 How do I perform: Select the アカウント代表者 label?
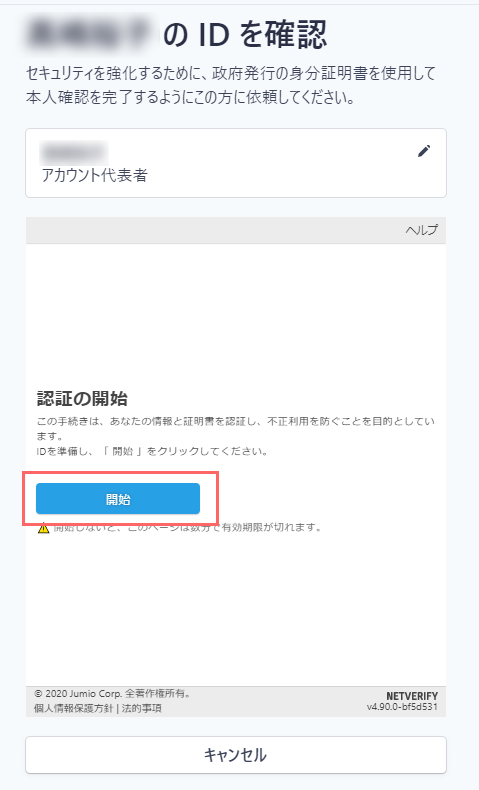[95, 175]
